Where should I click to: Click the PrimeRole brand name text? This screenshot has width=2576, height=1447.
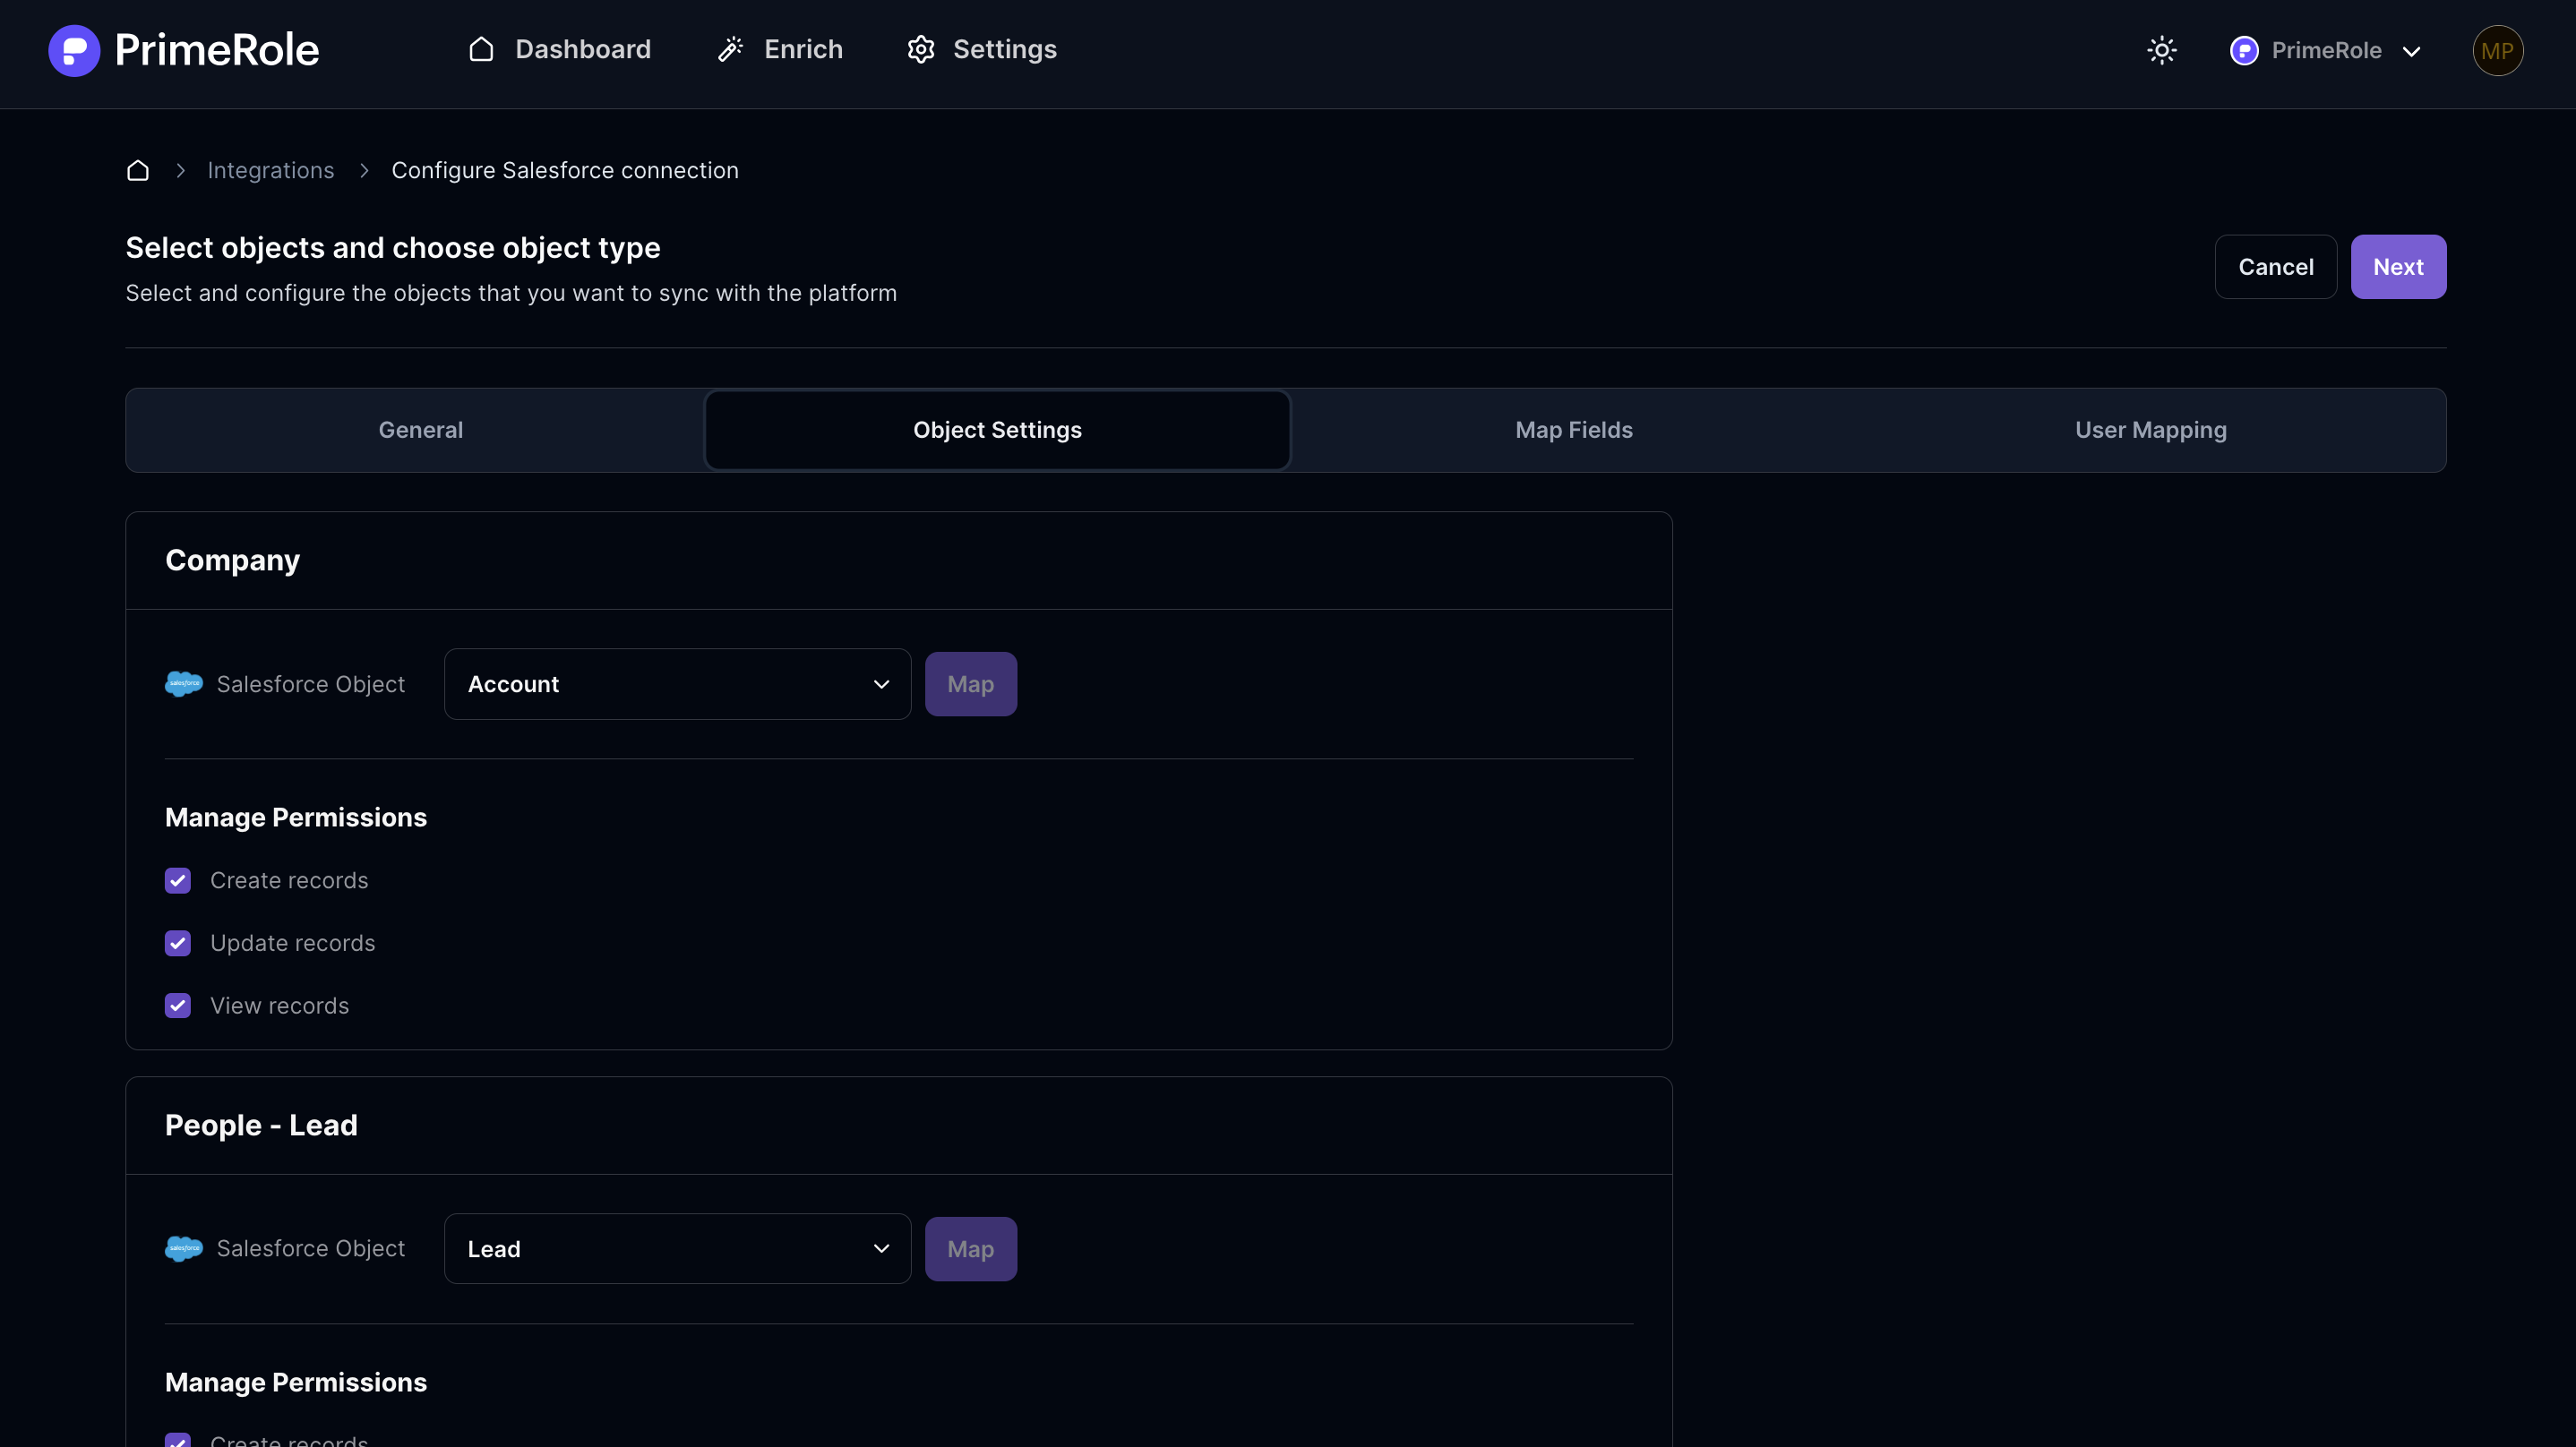pos(217,50)
